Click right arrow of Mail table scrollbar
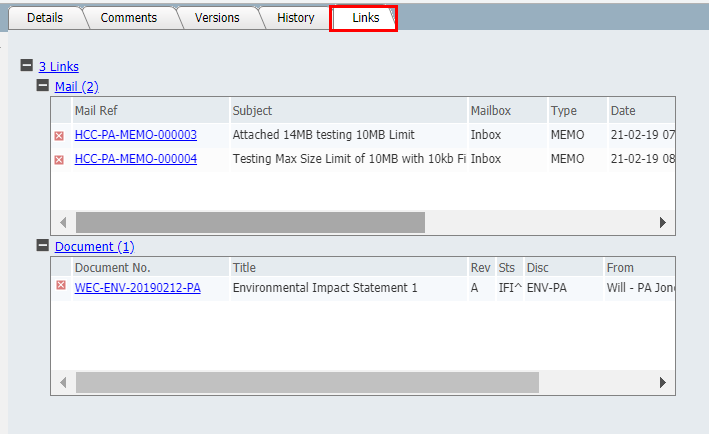Screen dimensions: 709x434 [x=663, y=222]
